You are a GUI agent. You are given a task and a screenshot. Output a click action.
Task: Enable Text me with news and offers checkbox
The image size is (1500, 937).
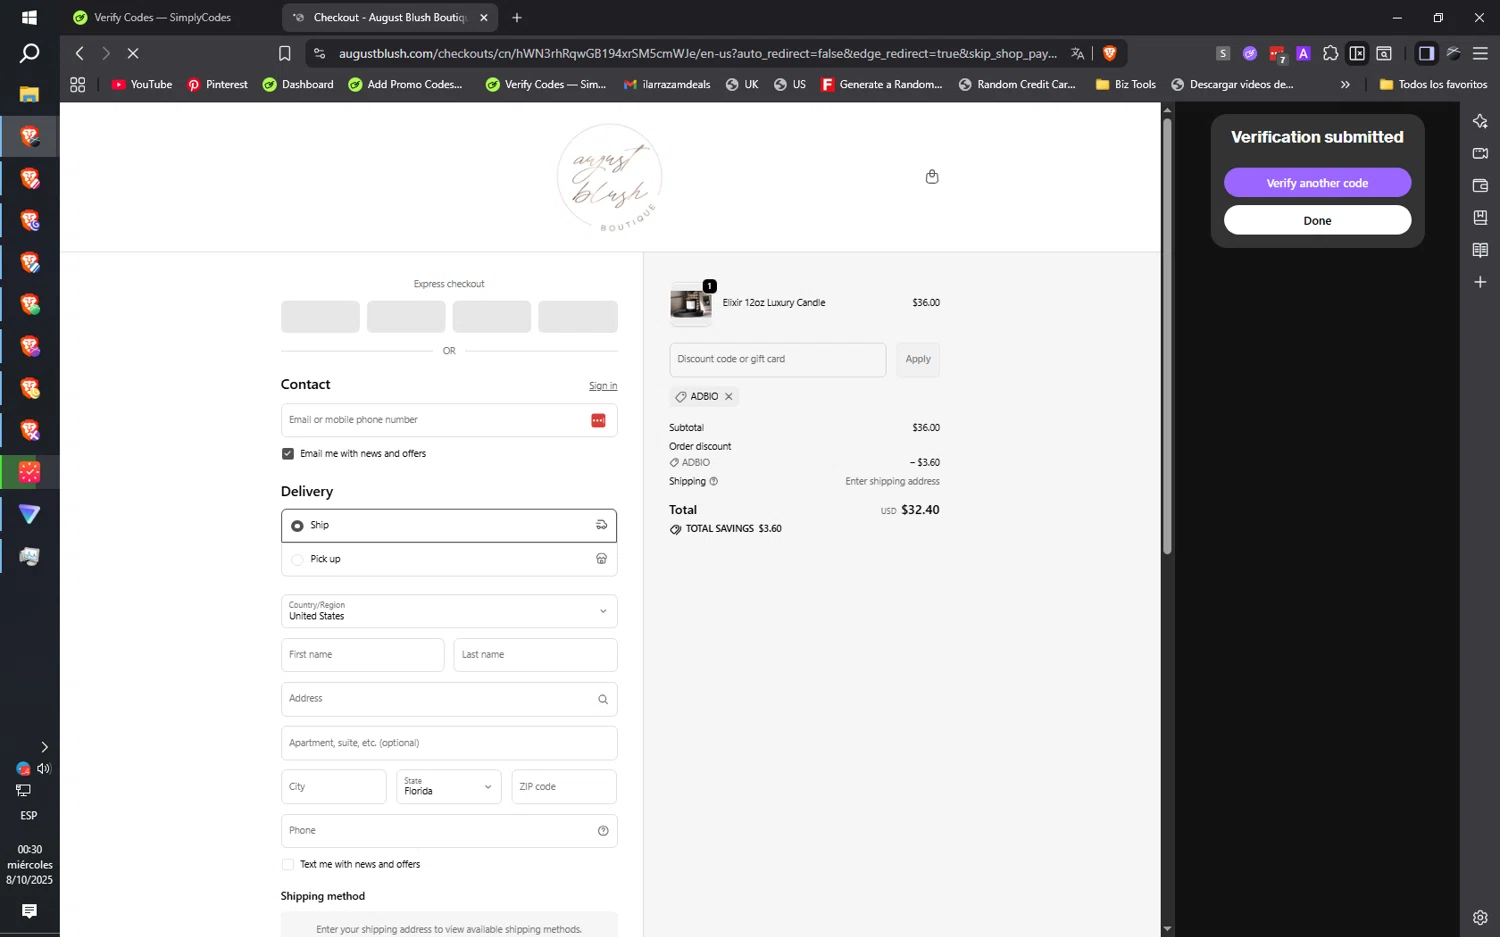(288, 865)
